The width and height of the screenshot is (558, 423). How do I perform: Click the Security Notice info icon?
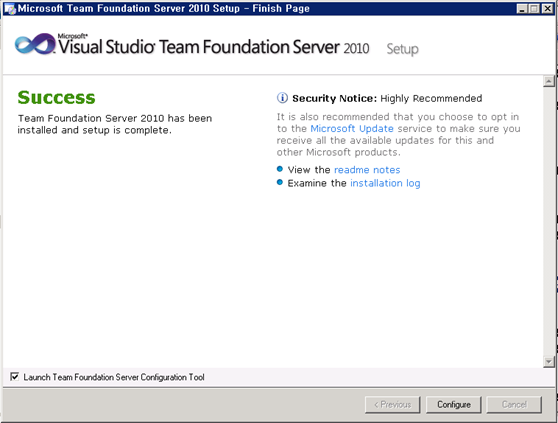[282, 97]
